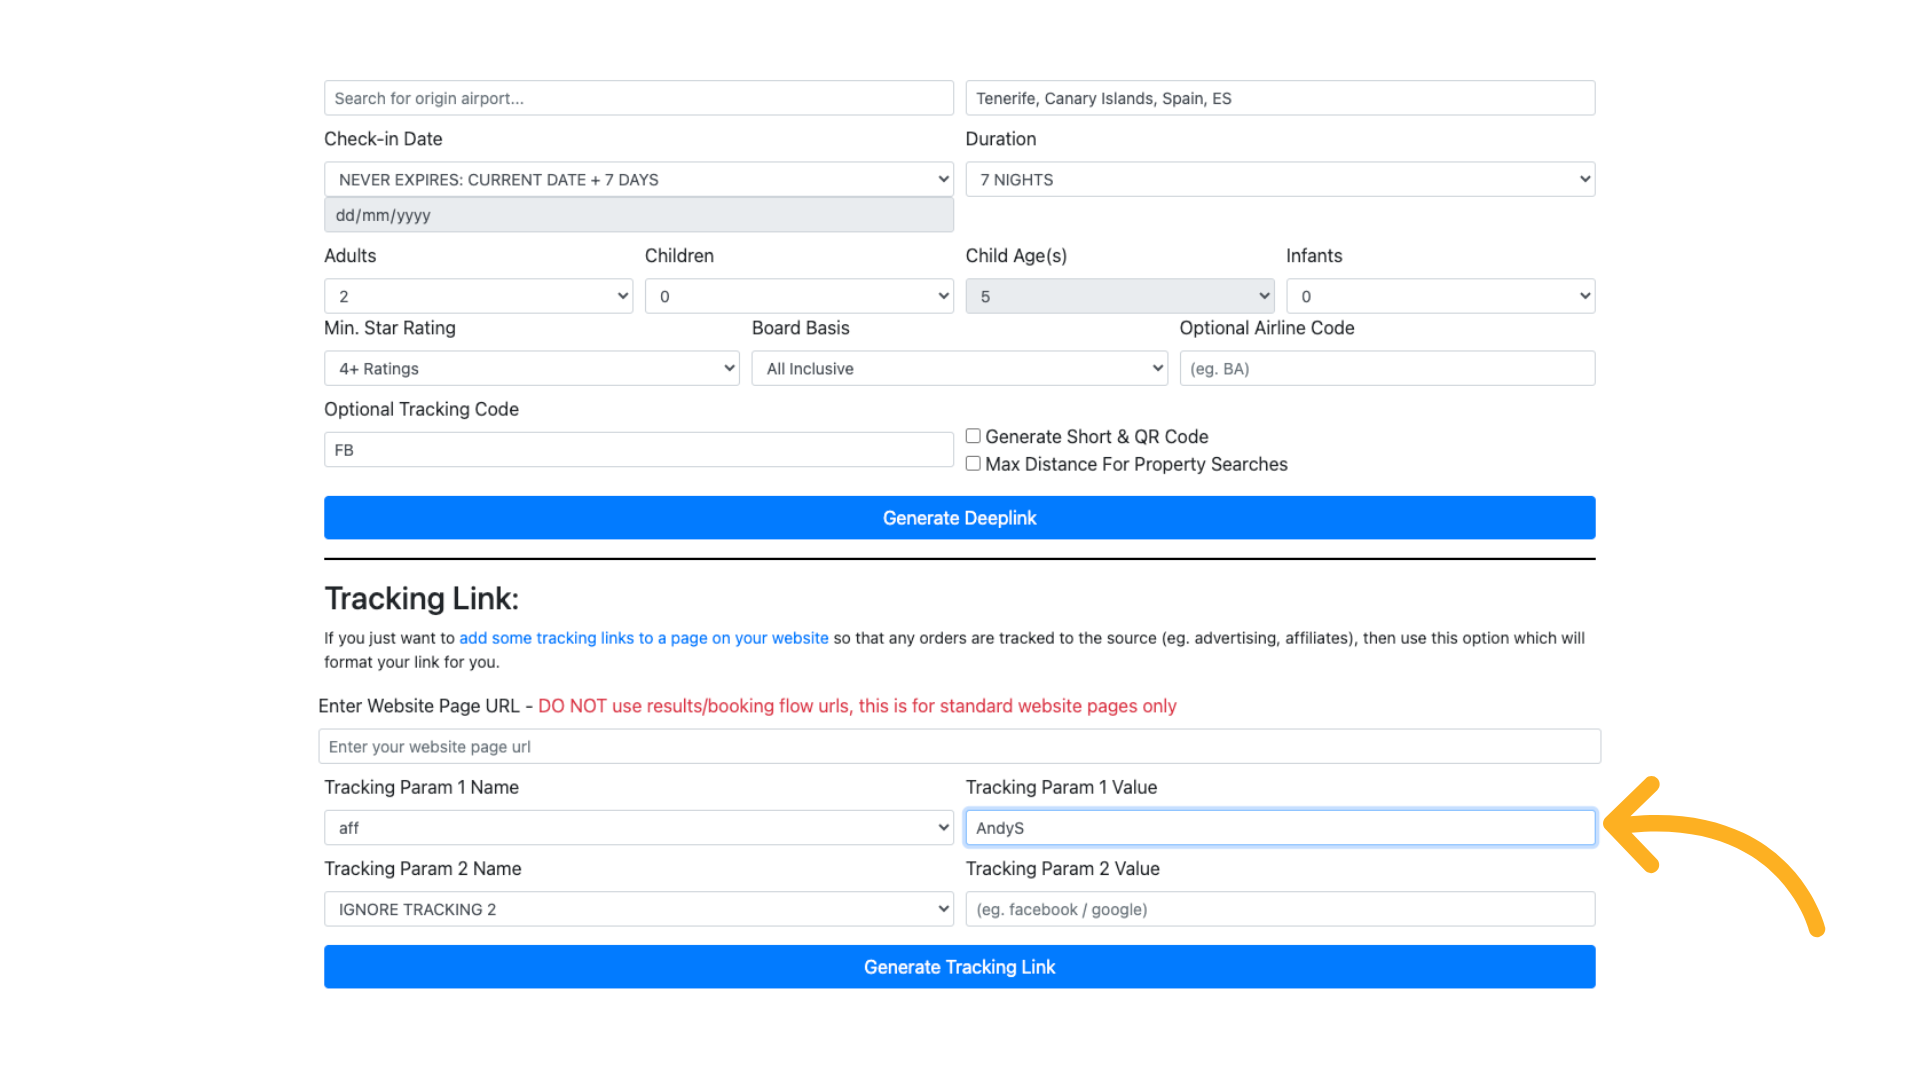Open Tracking Param 1 Name dropdown
Viewport: 1920px width, 1080px height.
638,828
